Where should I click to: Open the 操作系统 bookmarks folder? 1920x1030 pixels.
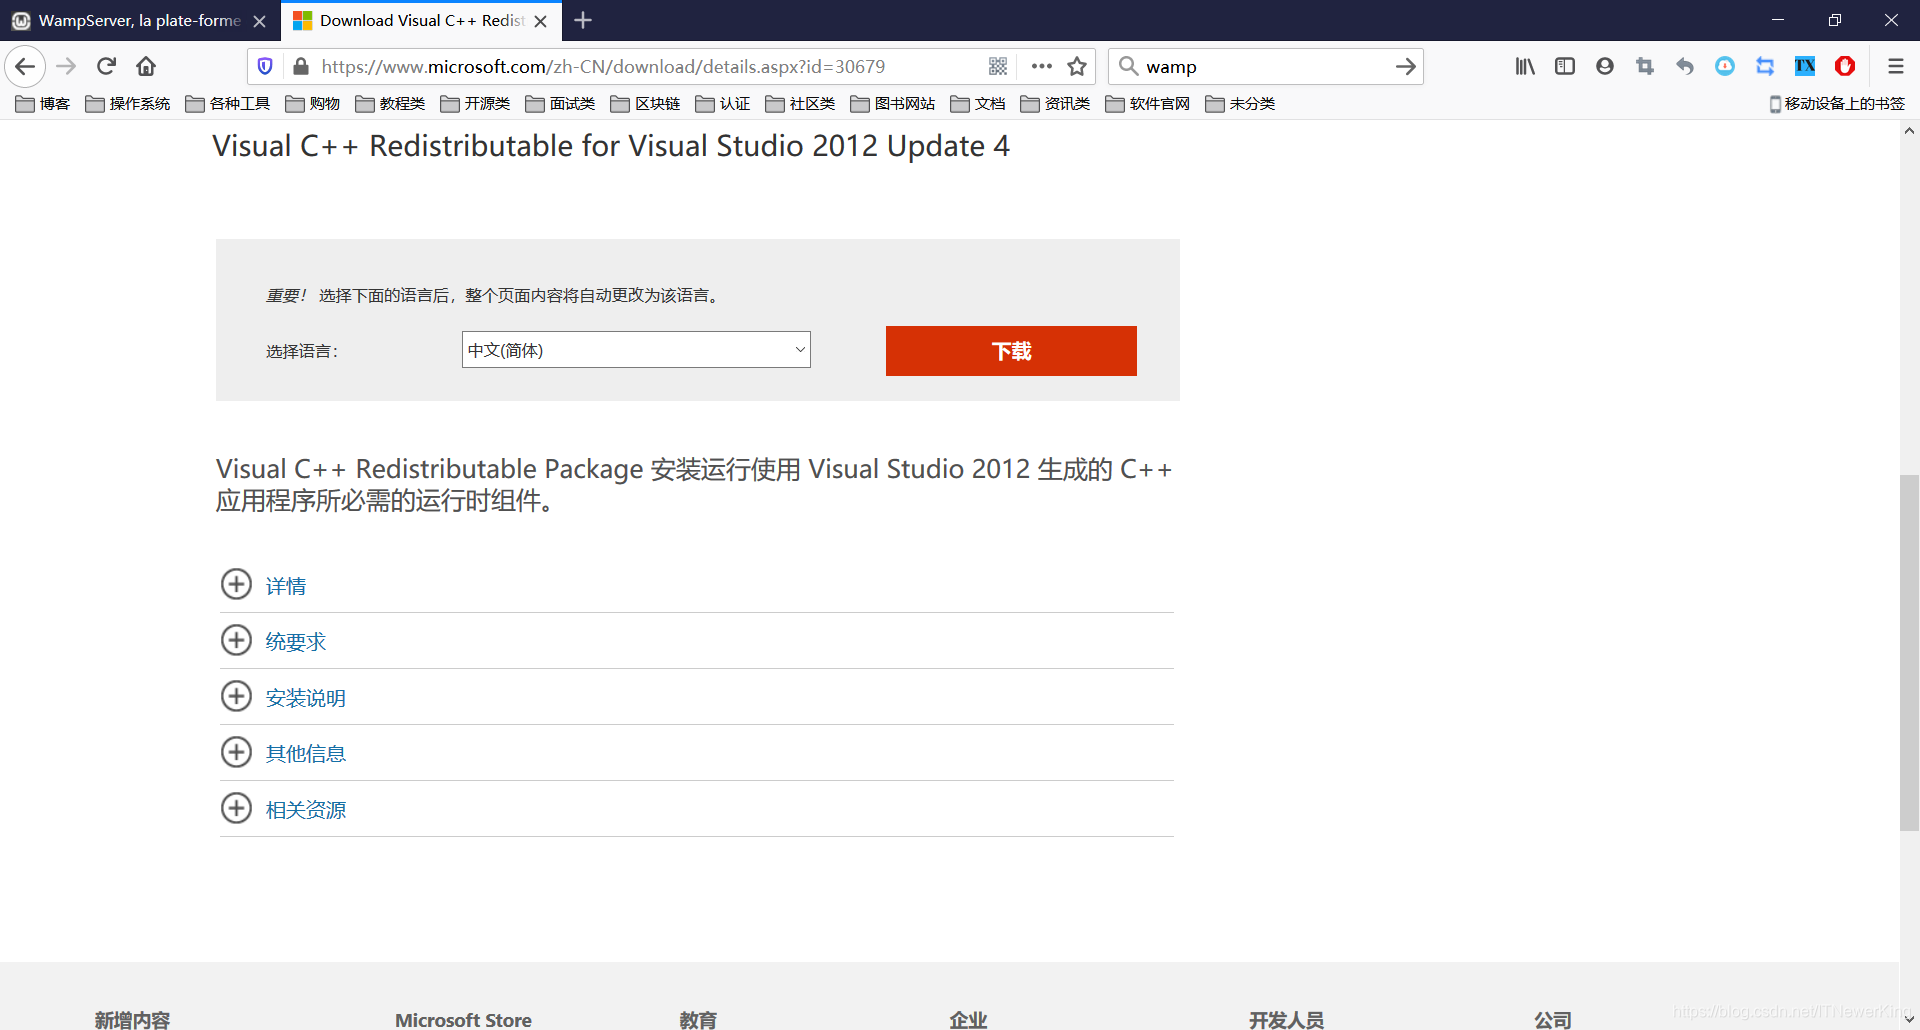pyautogui.click(x=128, y=104)
